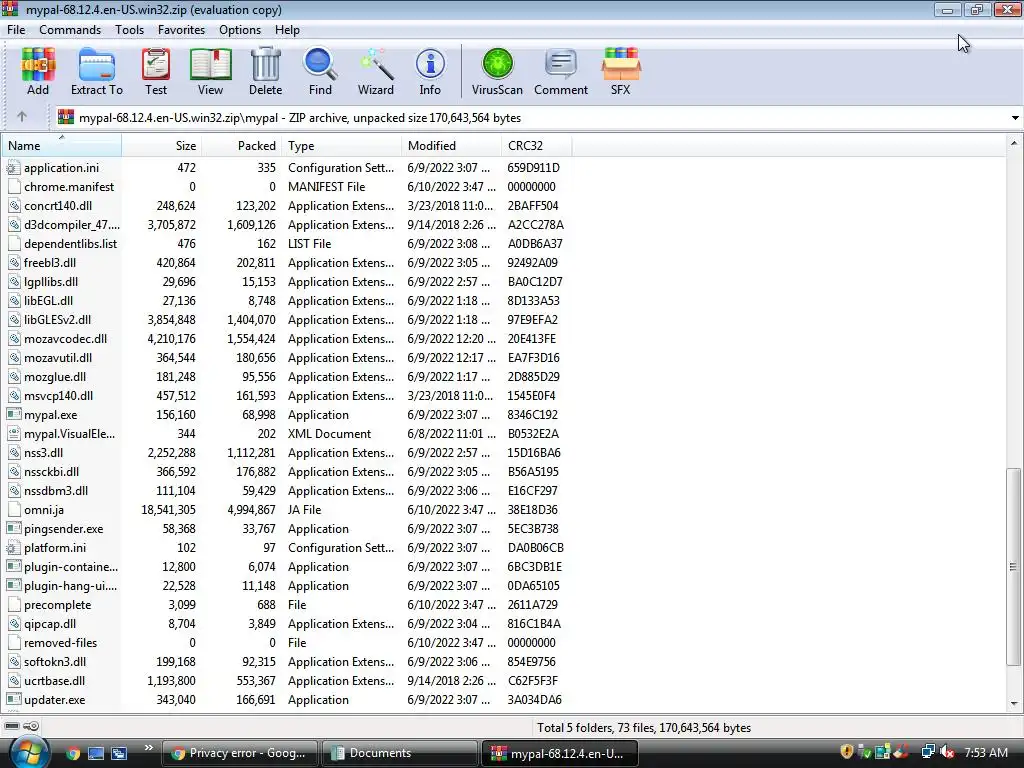Screen dimensions: 1024x768
Task: Show archive Info
Action: pos(430,72)
